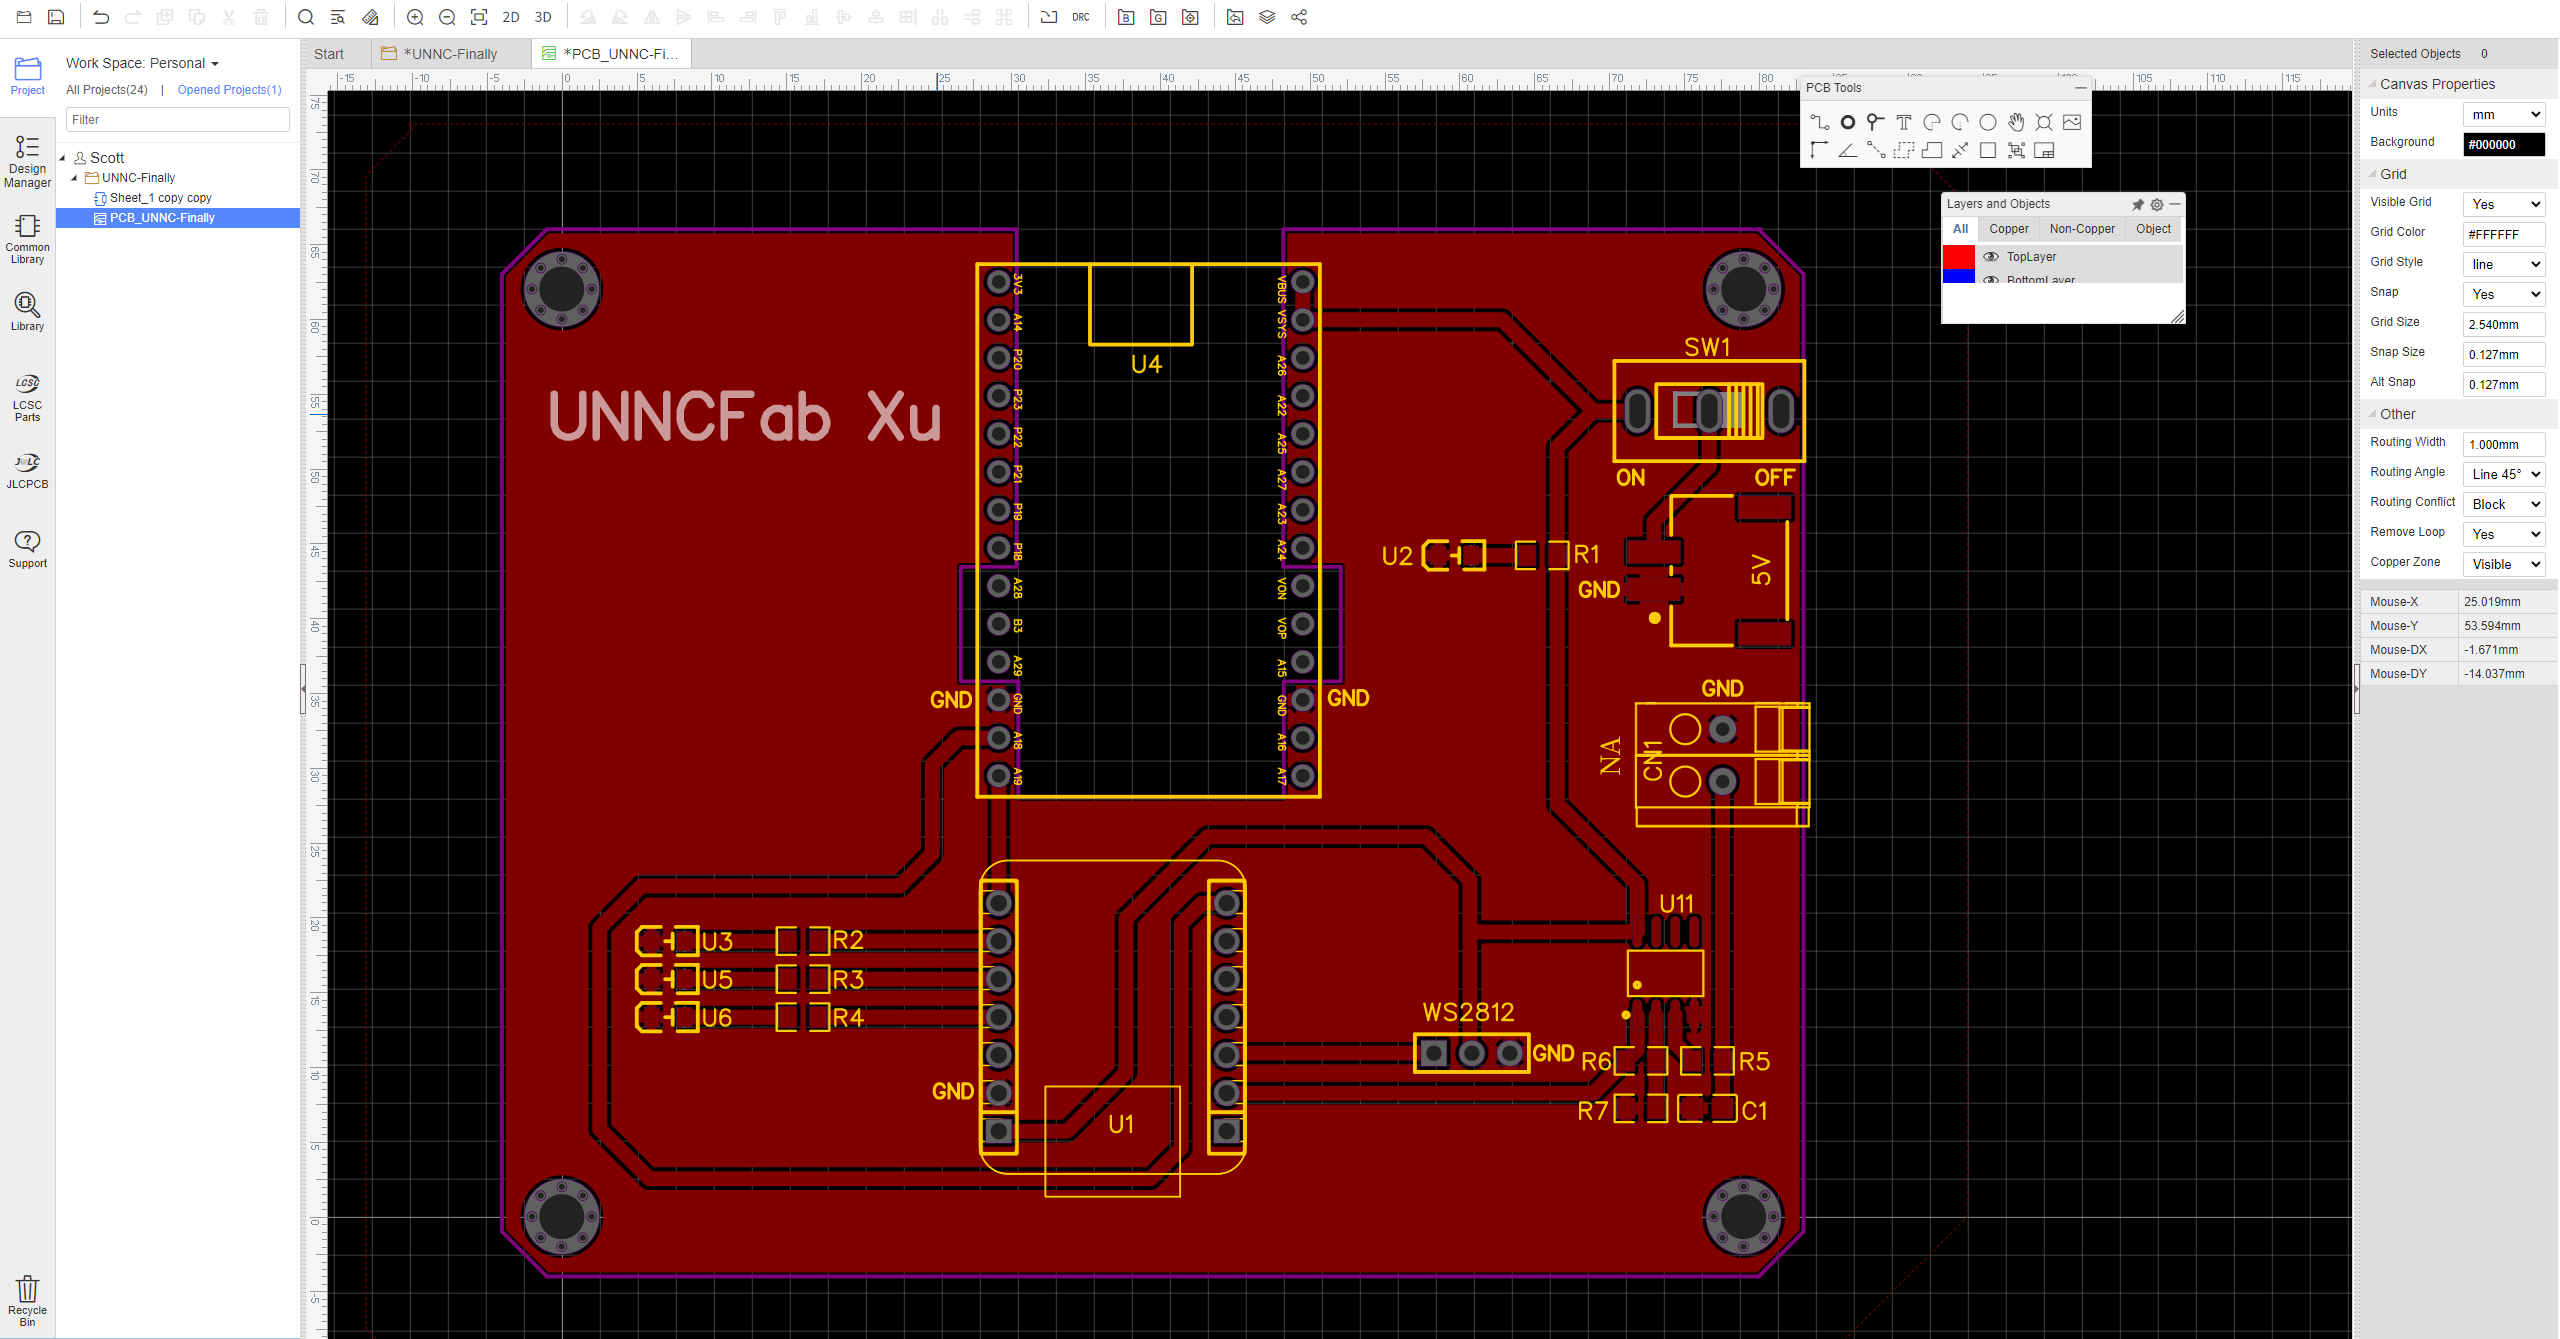Select the Copper Area dashed-rectangle tool
Screen dimensions: 2560x1339
click(1904, 150)
